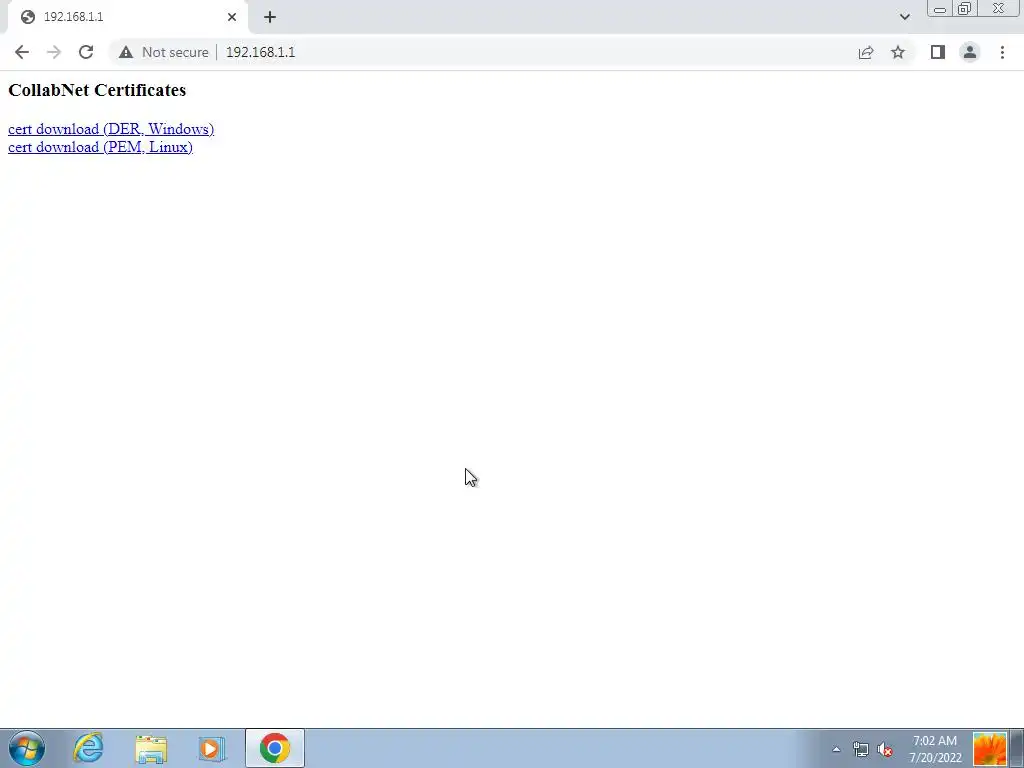Close the Chrome window

click(999, 9)
